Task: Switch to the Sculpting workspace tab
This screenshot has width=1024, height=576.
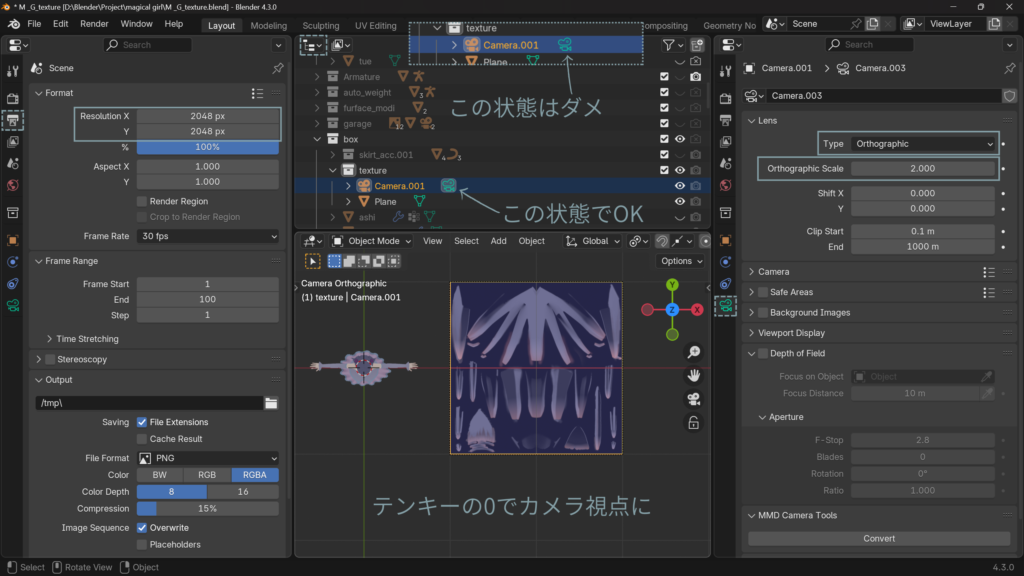Action: coord(321,26)
